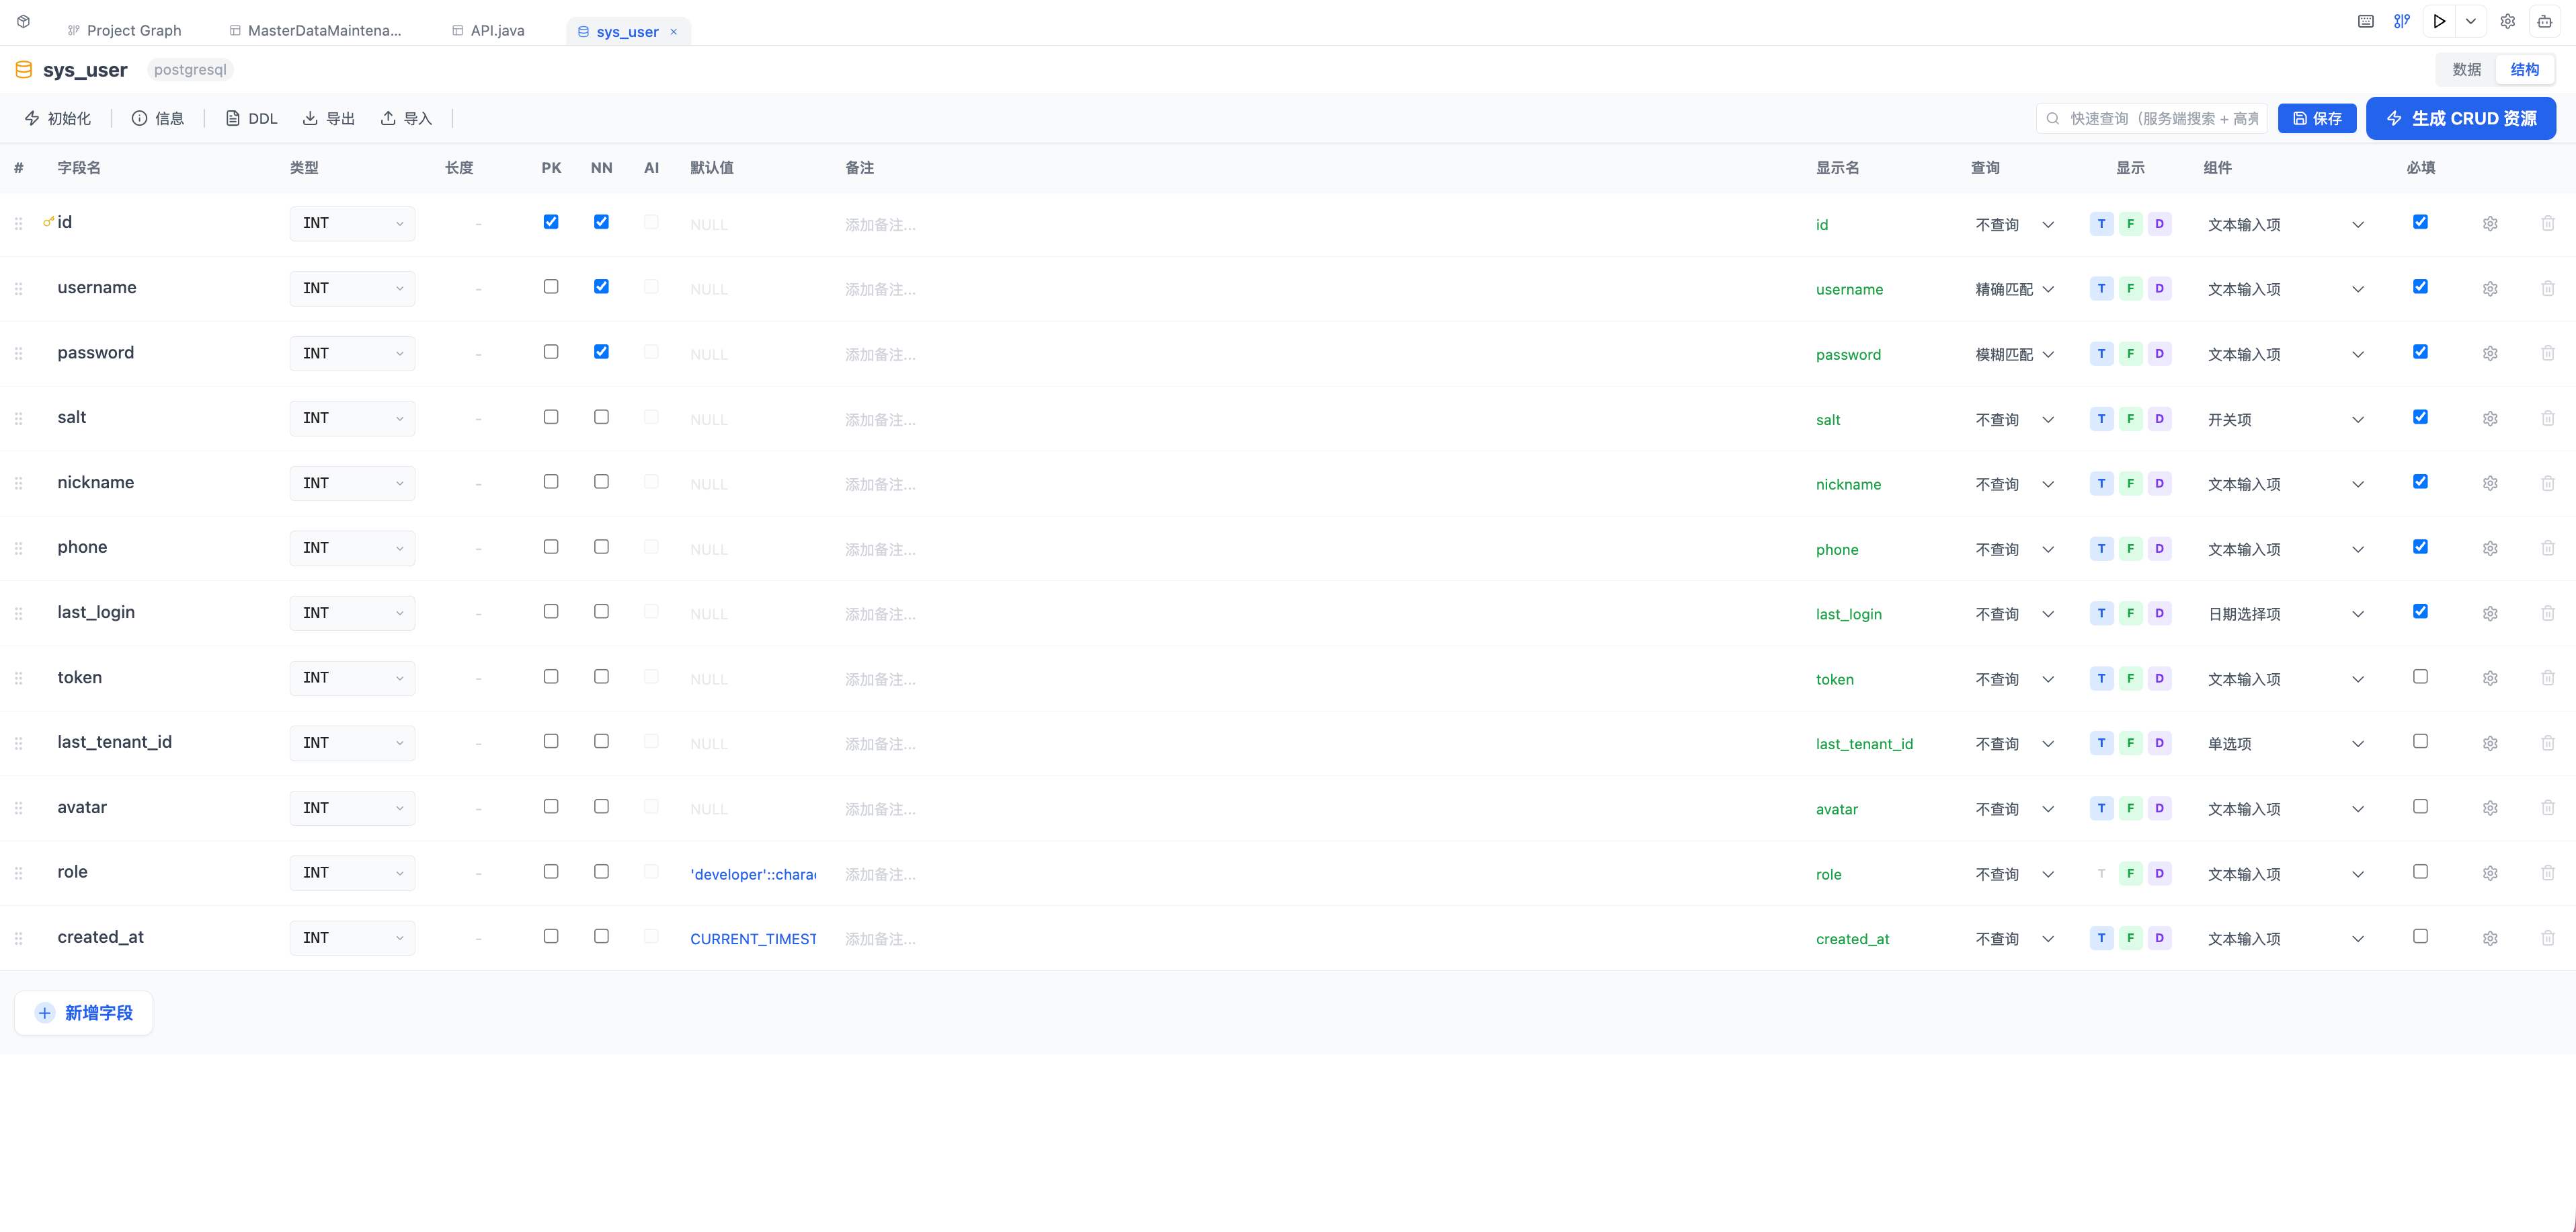Switch to the API.java tab

pyautogui.click(x=488, y=30)
